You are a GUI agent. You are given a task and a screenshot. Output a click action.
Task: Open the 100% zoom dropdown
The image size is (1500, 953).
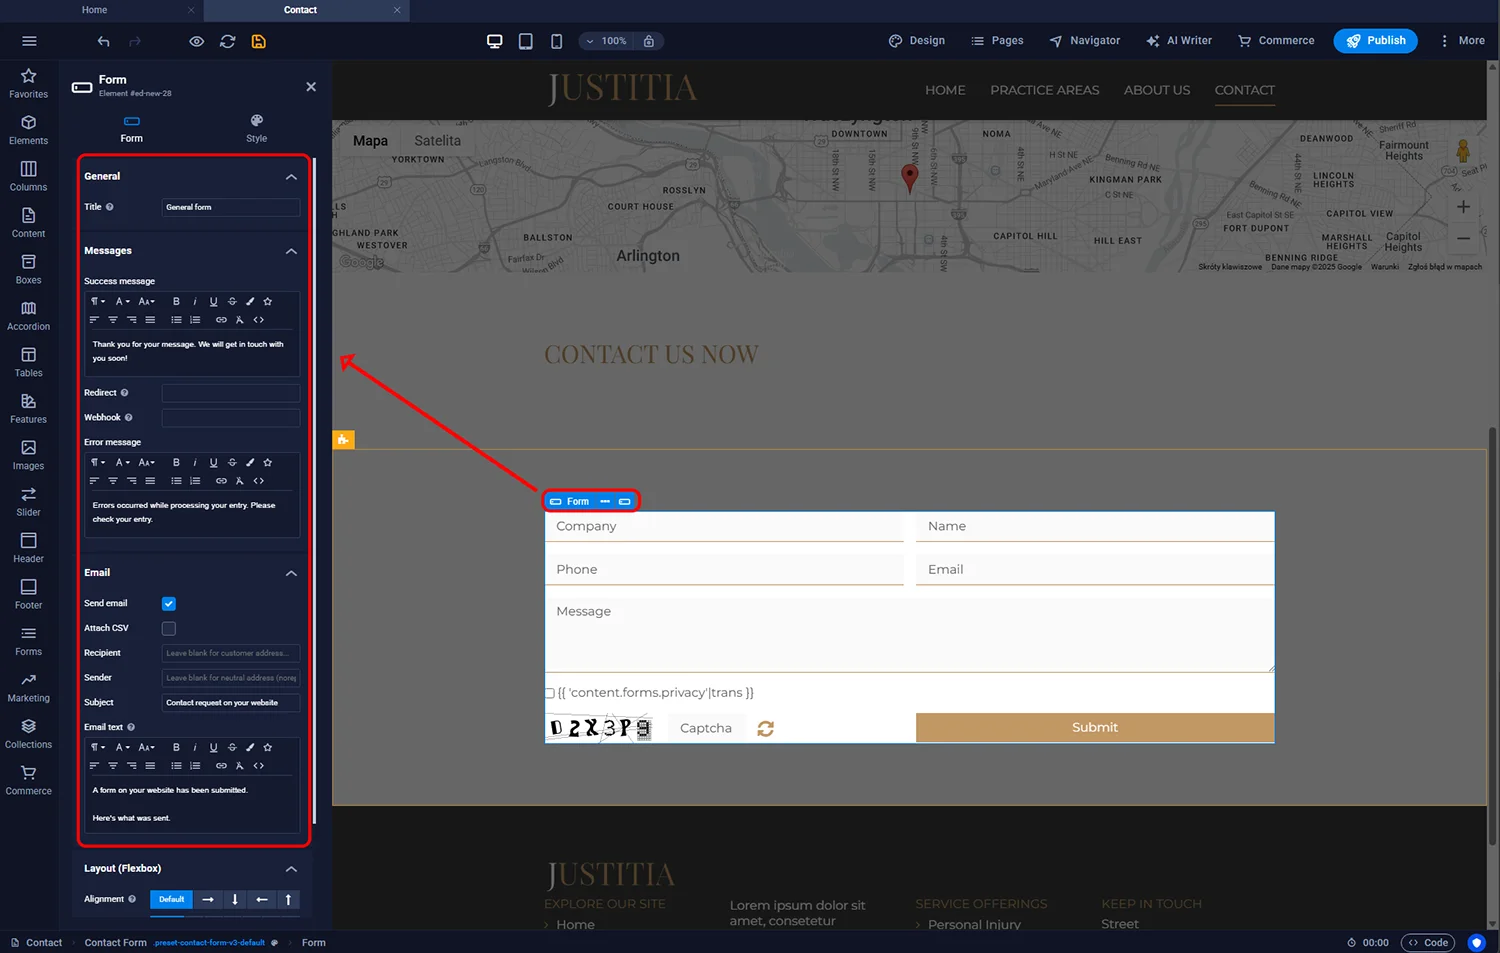(x=607, y=41)
